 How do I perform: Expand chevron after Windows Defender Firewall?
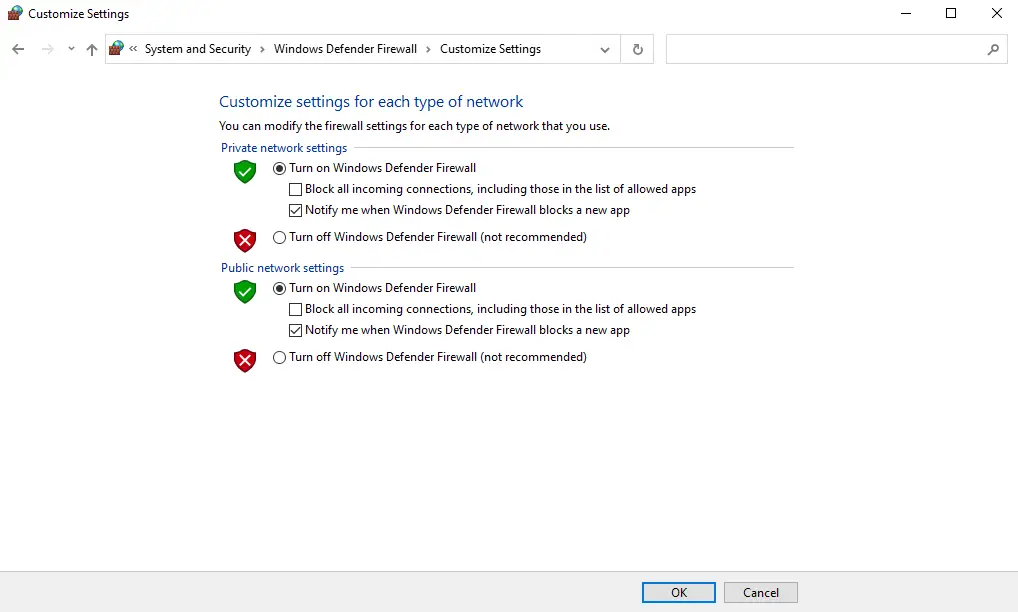(428, 49)
